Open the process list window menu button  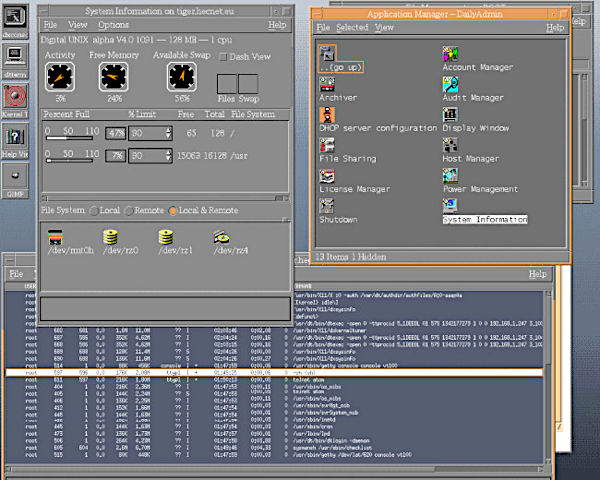tap(10, 260)
